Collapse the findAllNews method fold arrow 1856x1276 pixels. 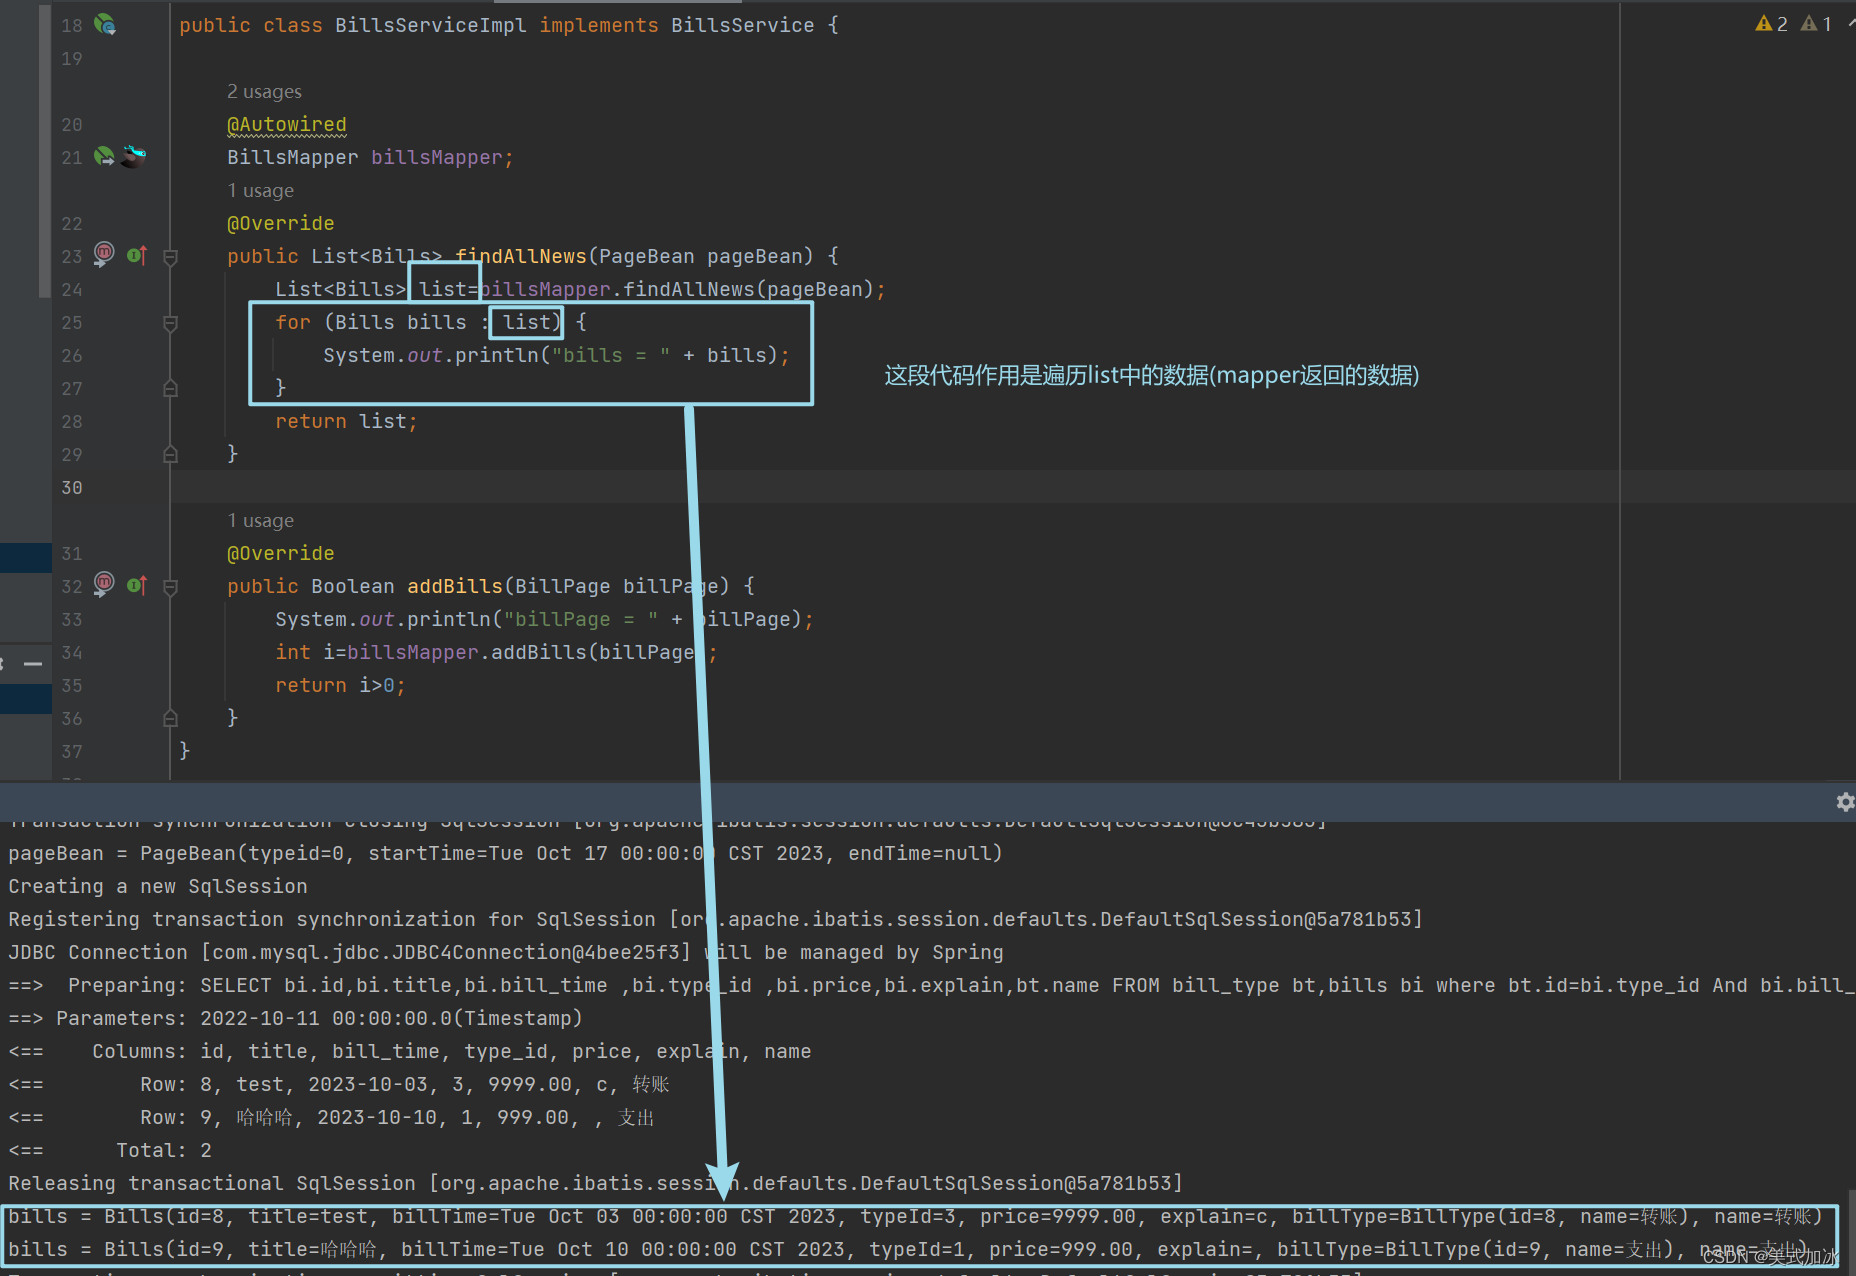click(x=170, y=255)
